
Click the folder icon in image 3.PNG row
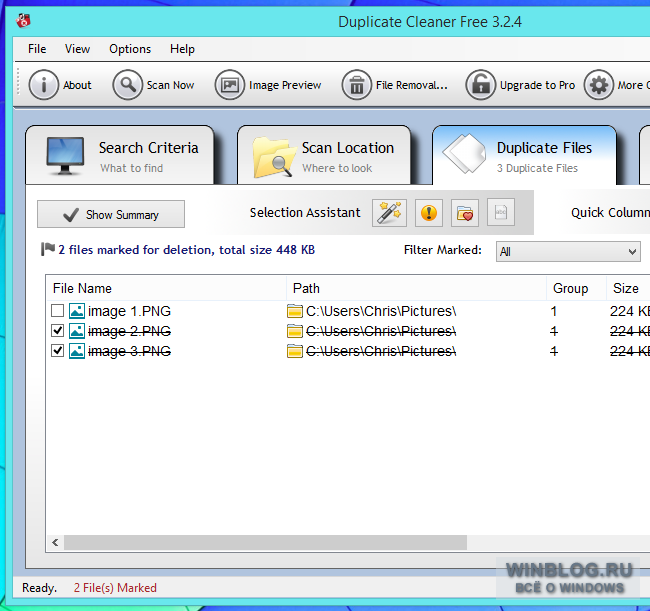coord(295,351)
